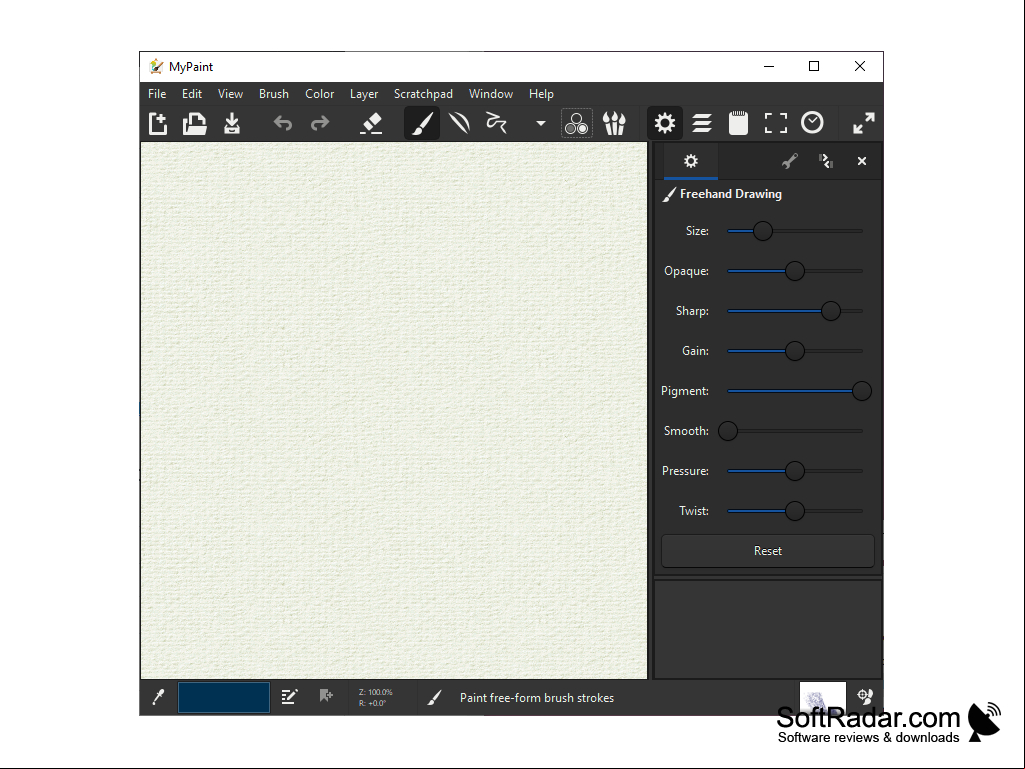
Task: Close the tool options panel
Action: coord(862,161)
